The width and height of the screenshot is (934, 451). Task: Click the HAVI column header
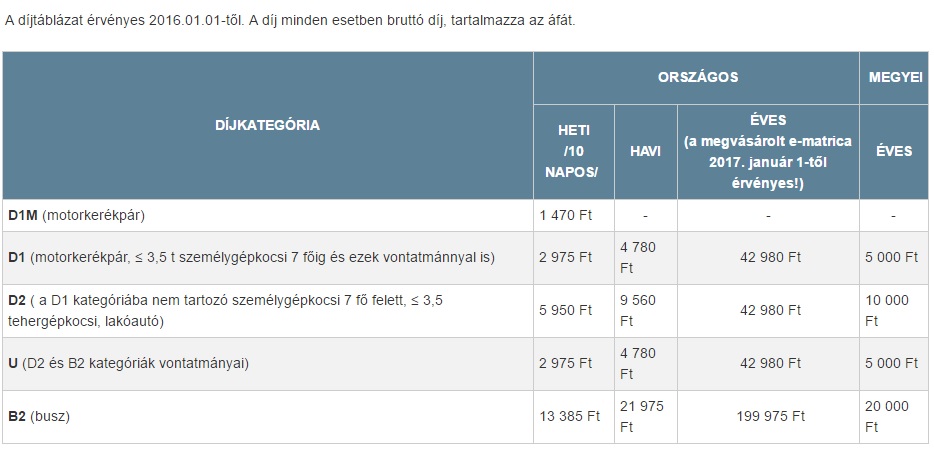(645, 151)
